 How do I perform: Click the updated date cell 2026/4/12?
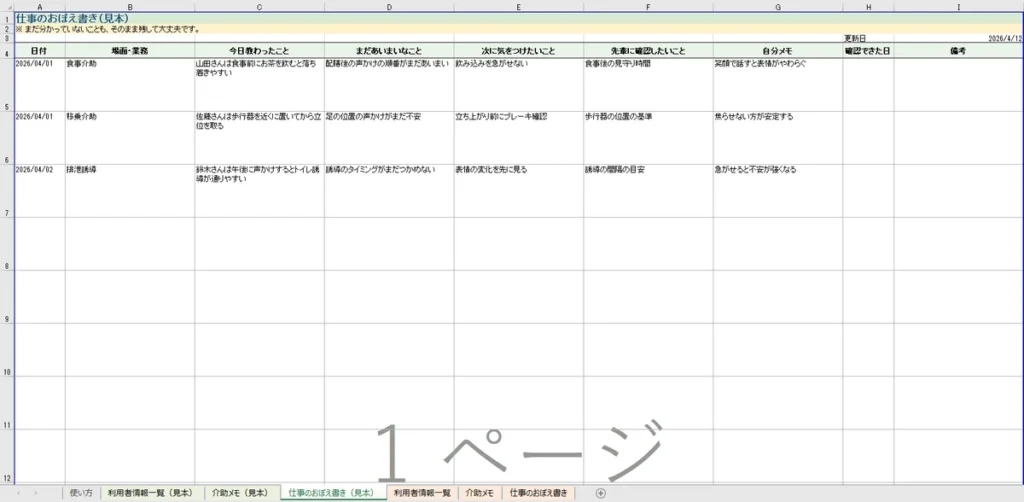1004,38
